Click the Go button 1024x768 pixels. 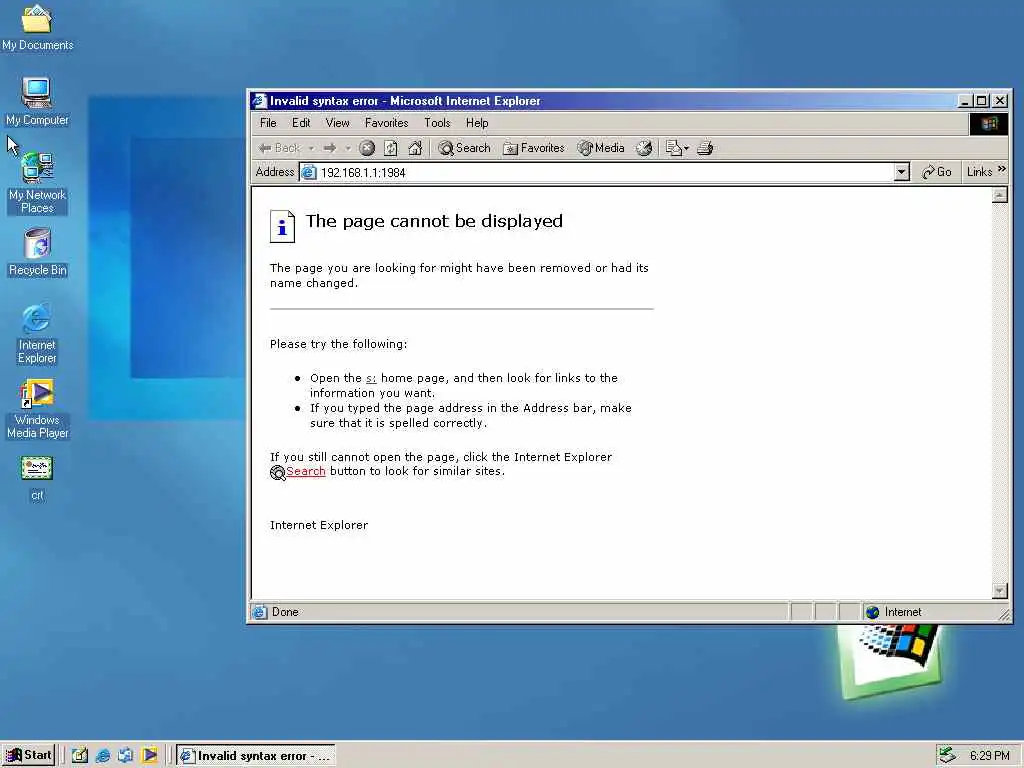click(x=936, y=172)
